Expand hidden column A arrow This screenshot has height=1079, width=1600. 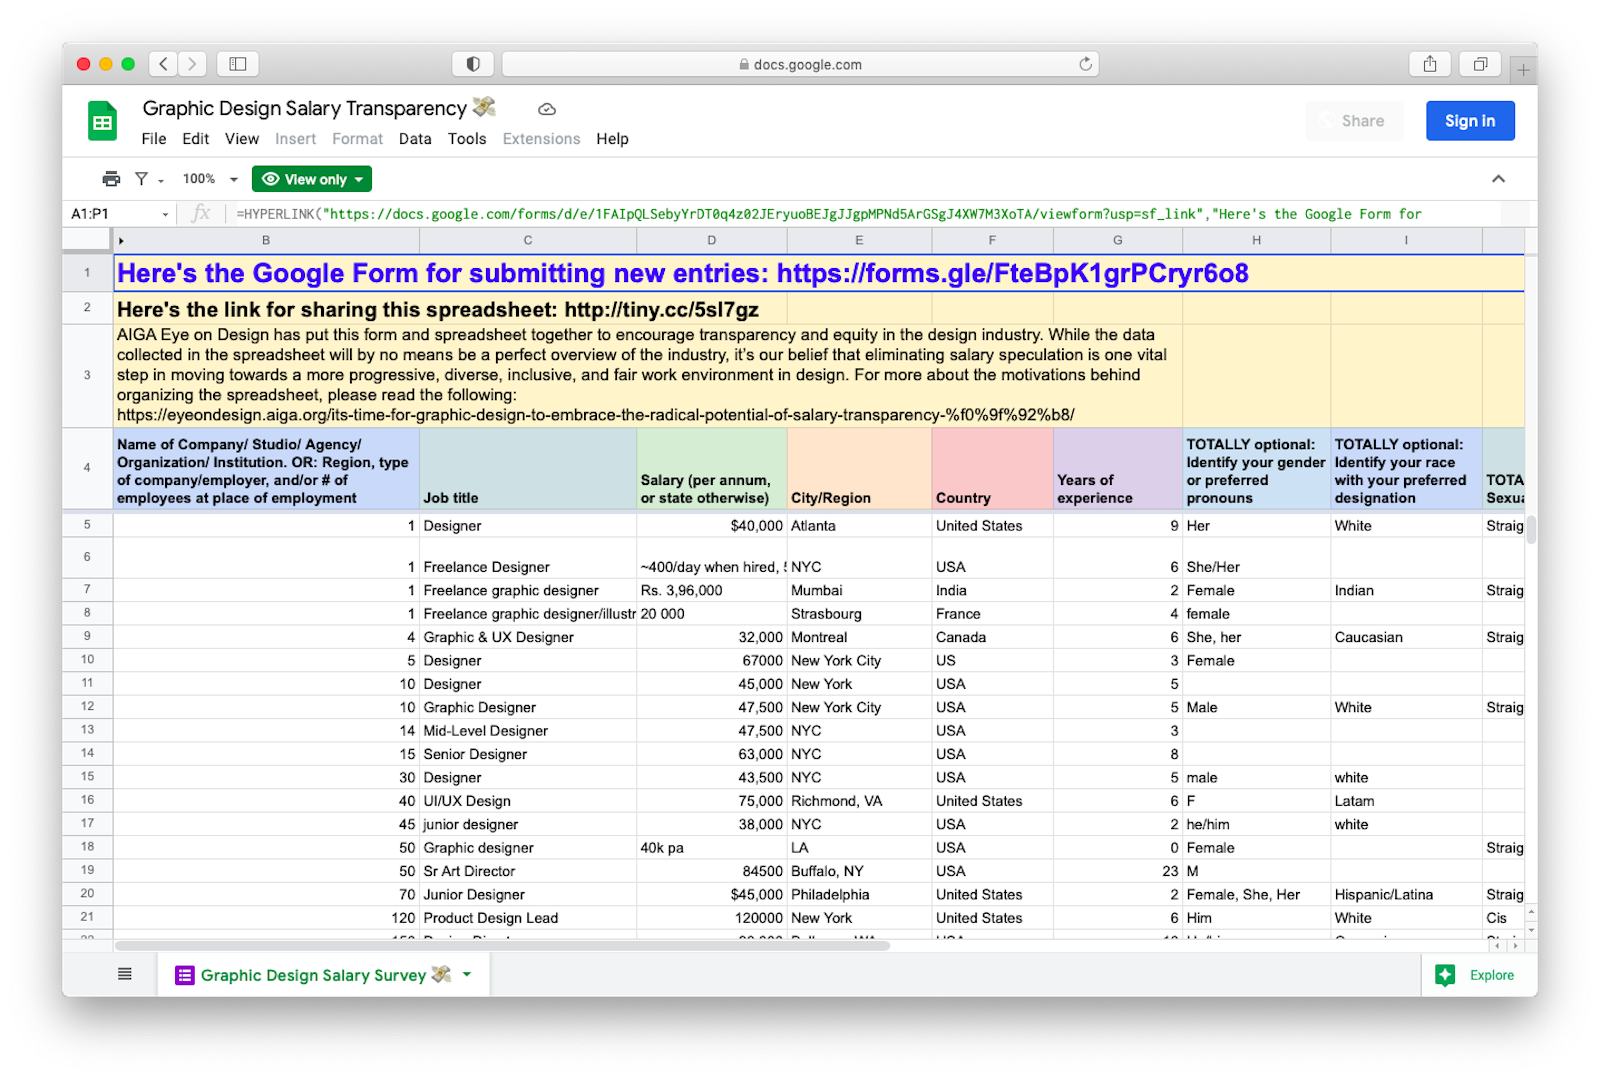(121, 241)
